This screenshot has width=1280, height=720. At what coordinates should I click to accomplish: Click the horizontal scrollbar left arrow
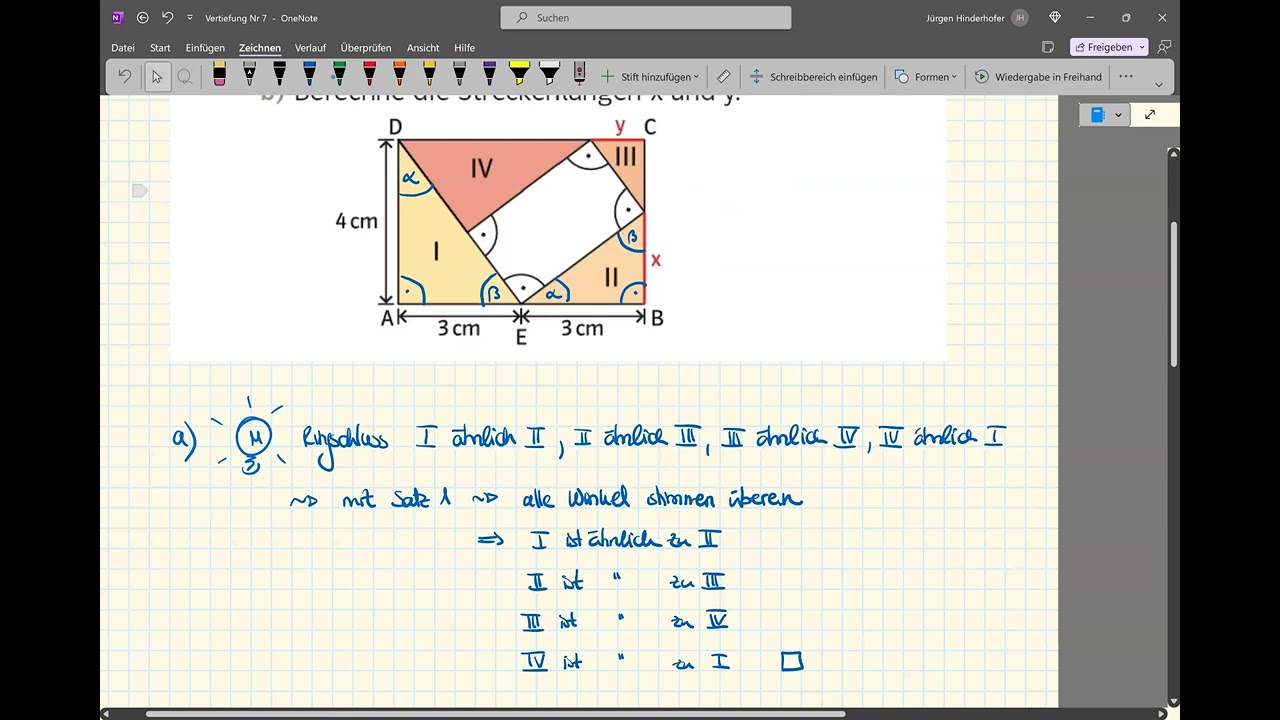[106, 714]
